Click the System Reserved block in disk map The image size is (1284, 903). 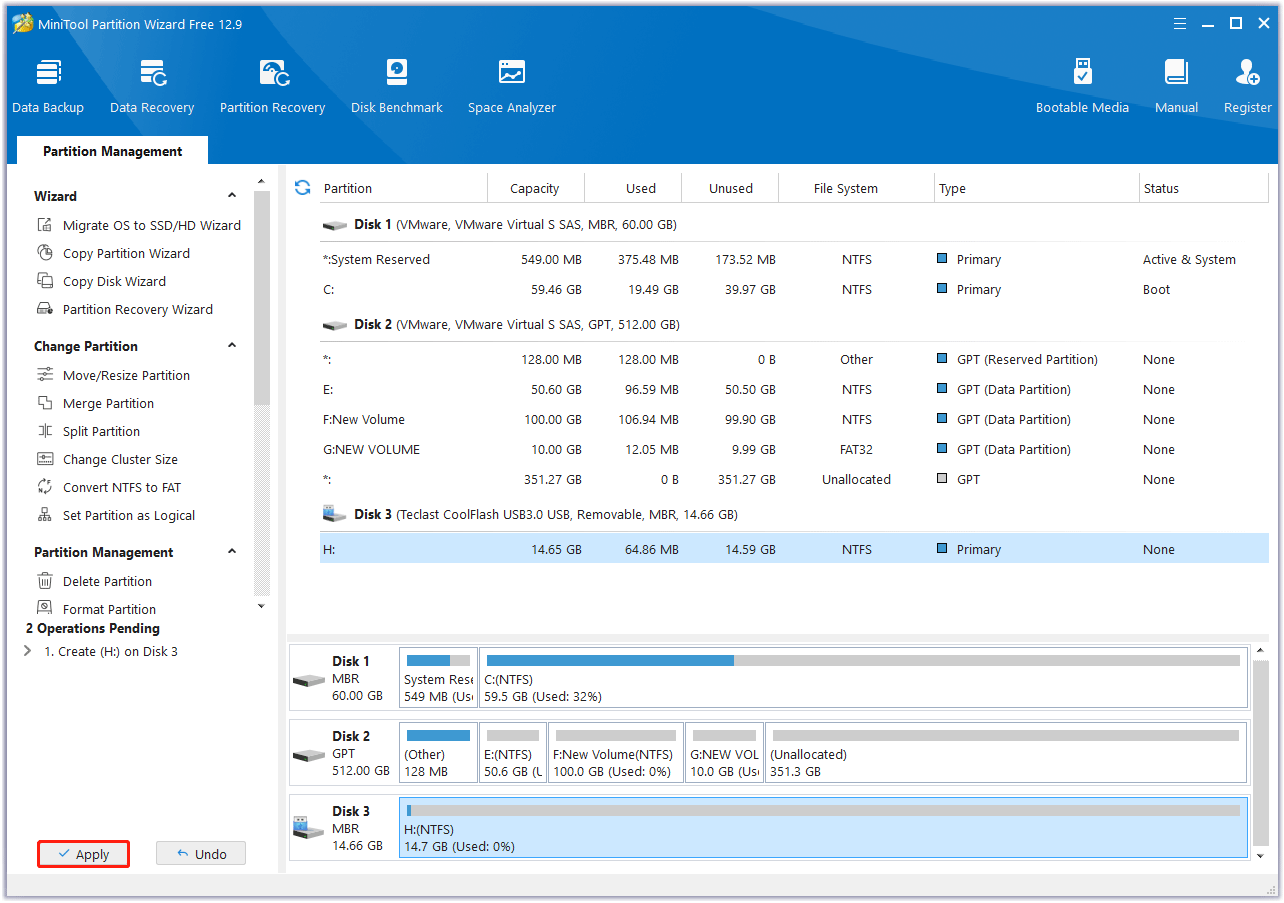[438, 677]
